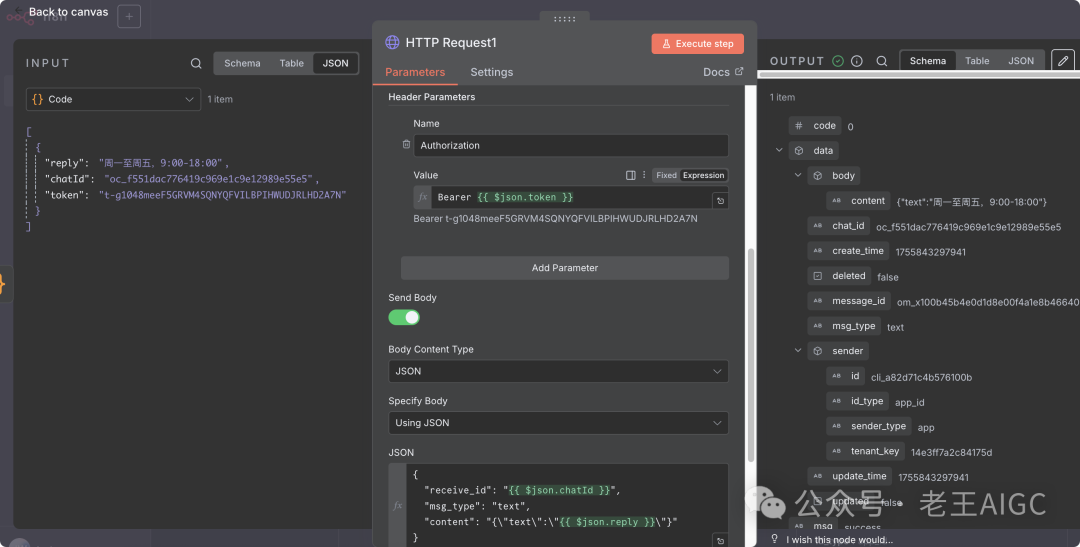
Task: Click the tenant_key field pill
Action: tap(866, 451)
